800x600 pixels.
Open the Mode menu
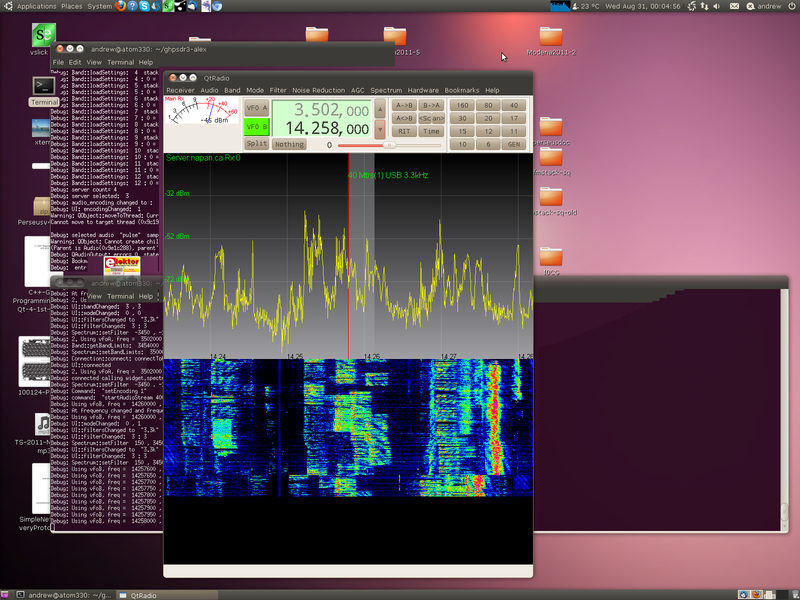pyautogui.click(x=255, y=90)
